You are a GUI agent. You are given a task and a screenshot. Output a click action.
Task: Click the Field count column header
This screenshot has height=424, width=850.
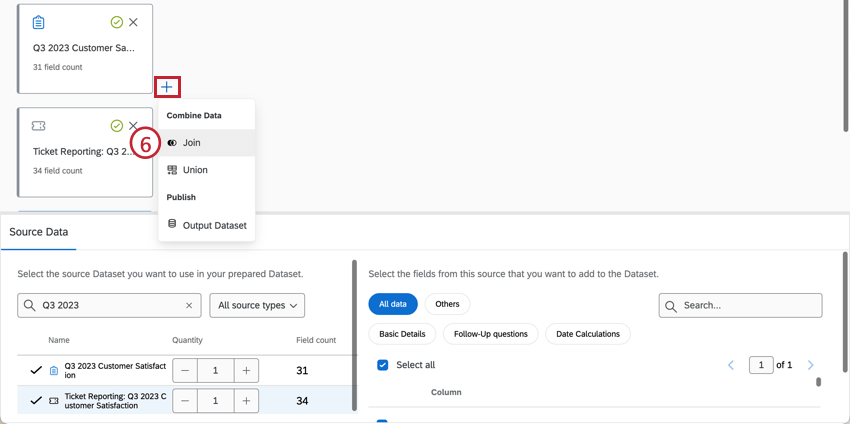[315, 340]
